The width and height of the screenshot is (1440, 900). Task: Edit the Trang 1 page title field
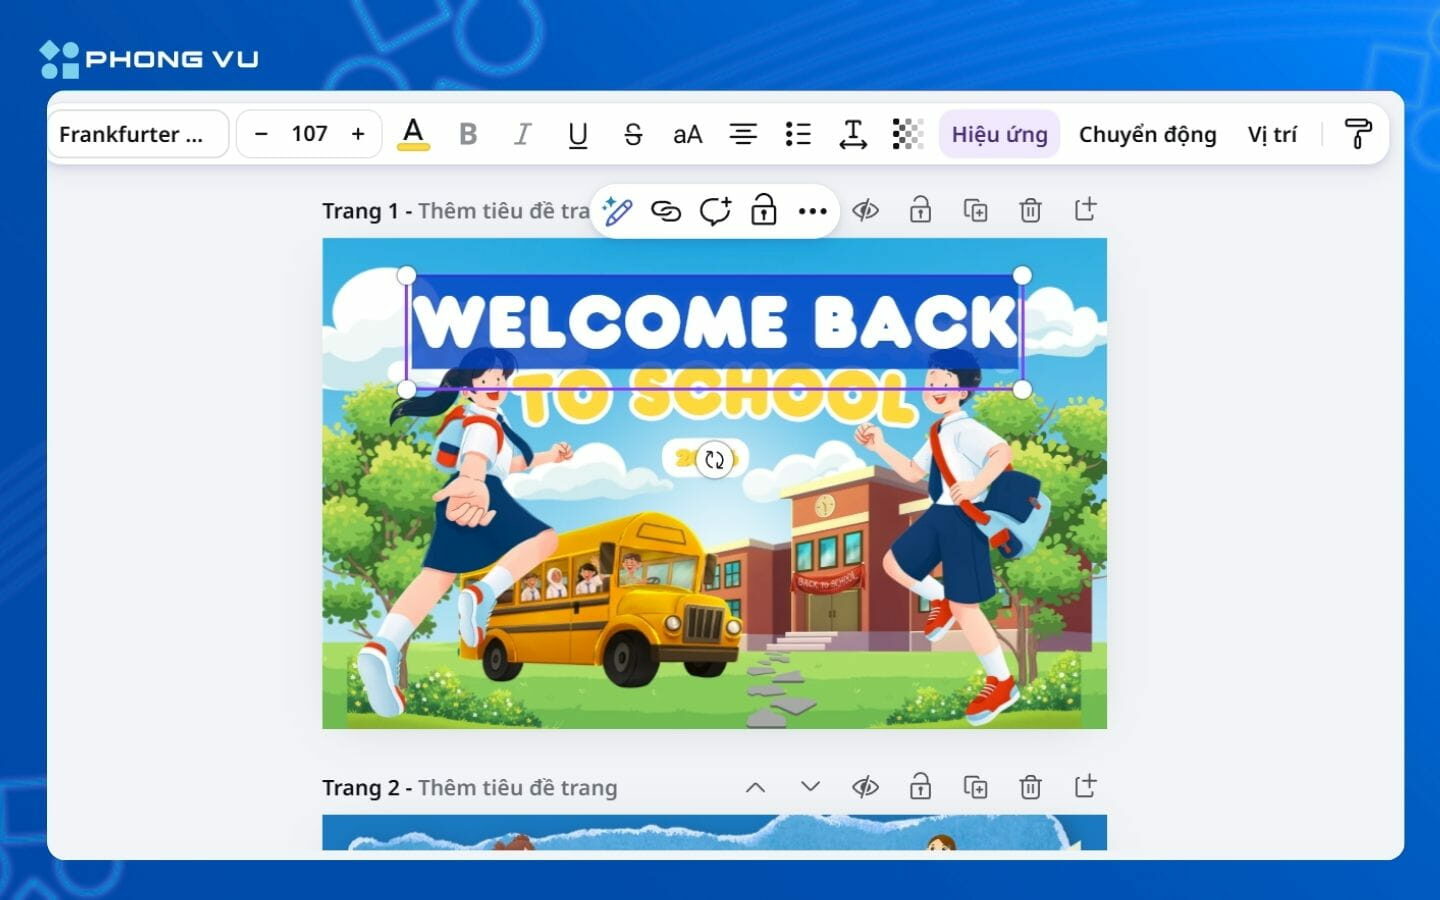pyautogui.click(x=504, y=211)
